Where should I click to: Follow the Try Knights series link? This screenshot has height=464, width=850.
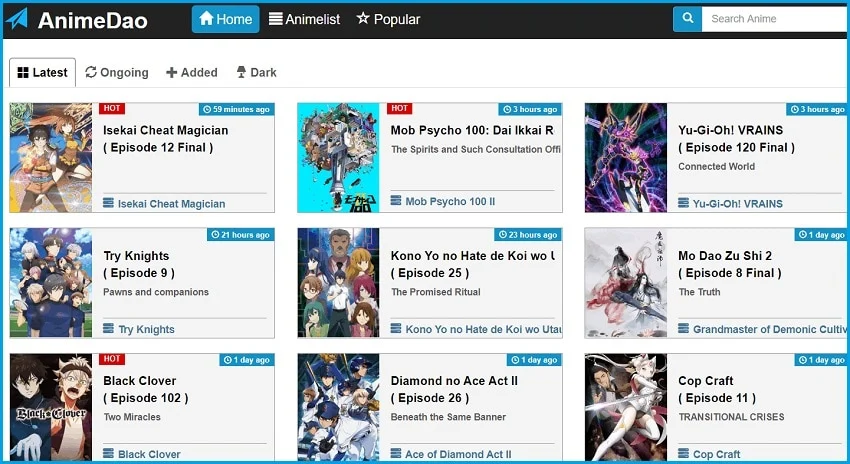[146, 329]
